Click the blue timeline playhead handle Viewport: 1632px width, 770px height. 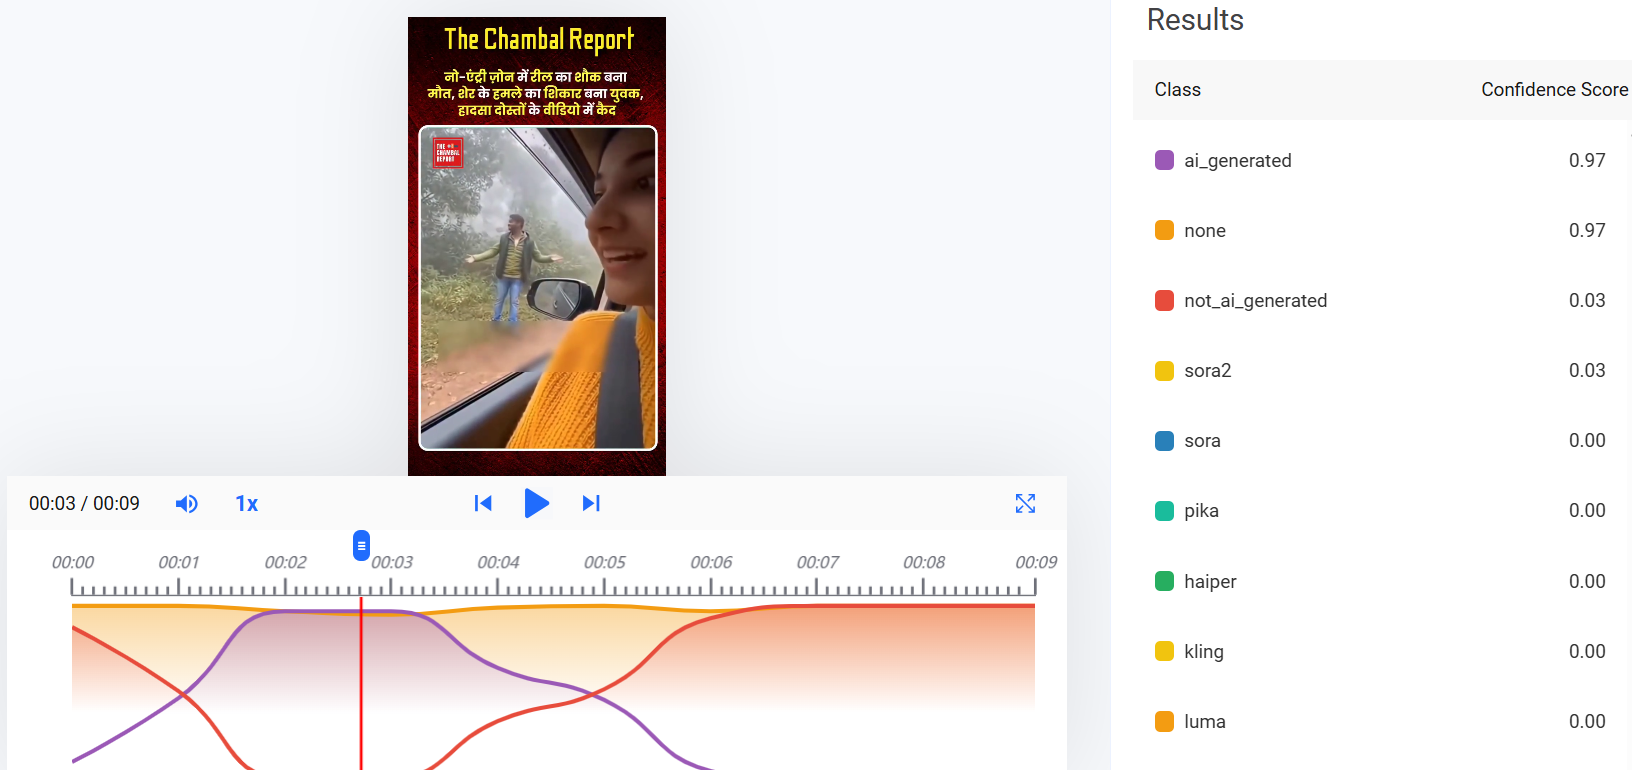click(x=361, y=546)
